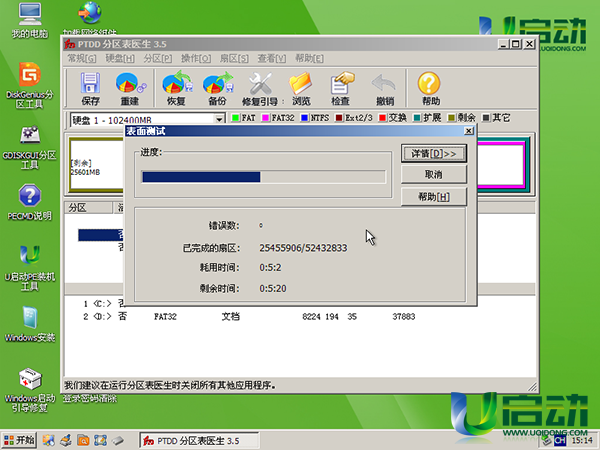
Task: Click the 15:14 system clock
Action: point(582,441)
